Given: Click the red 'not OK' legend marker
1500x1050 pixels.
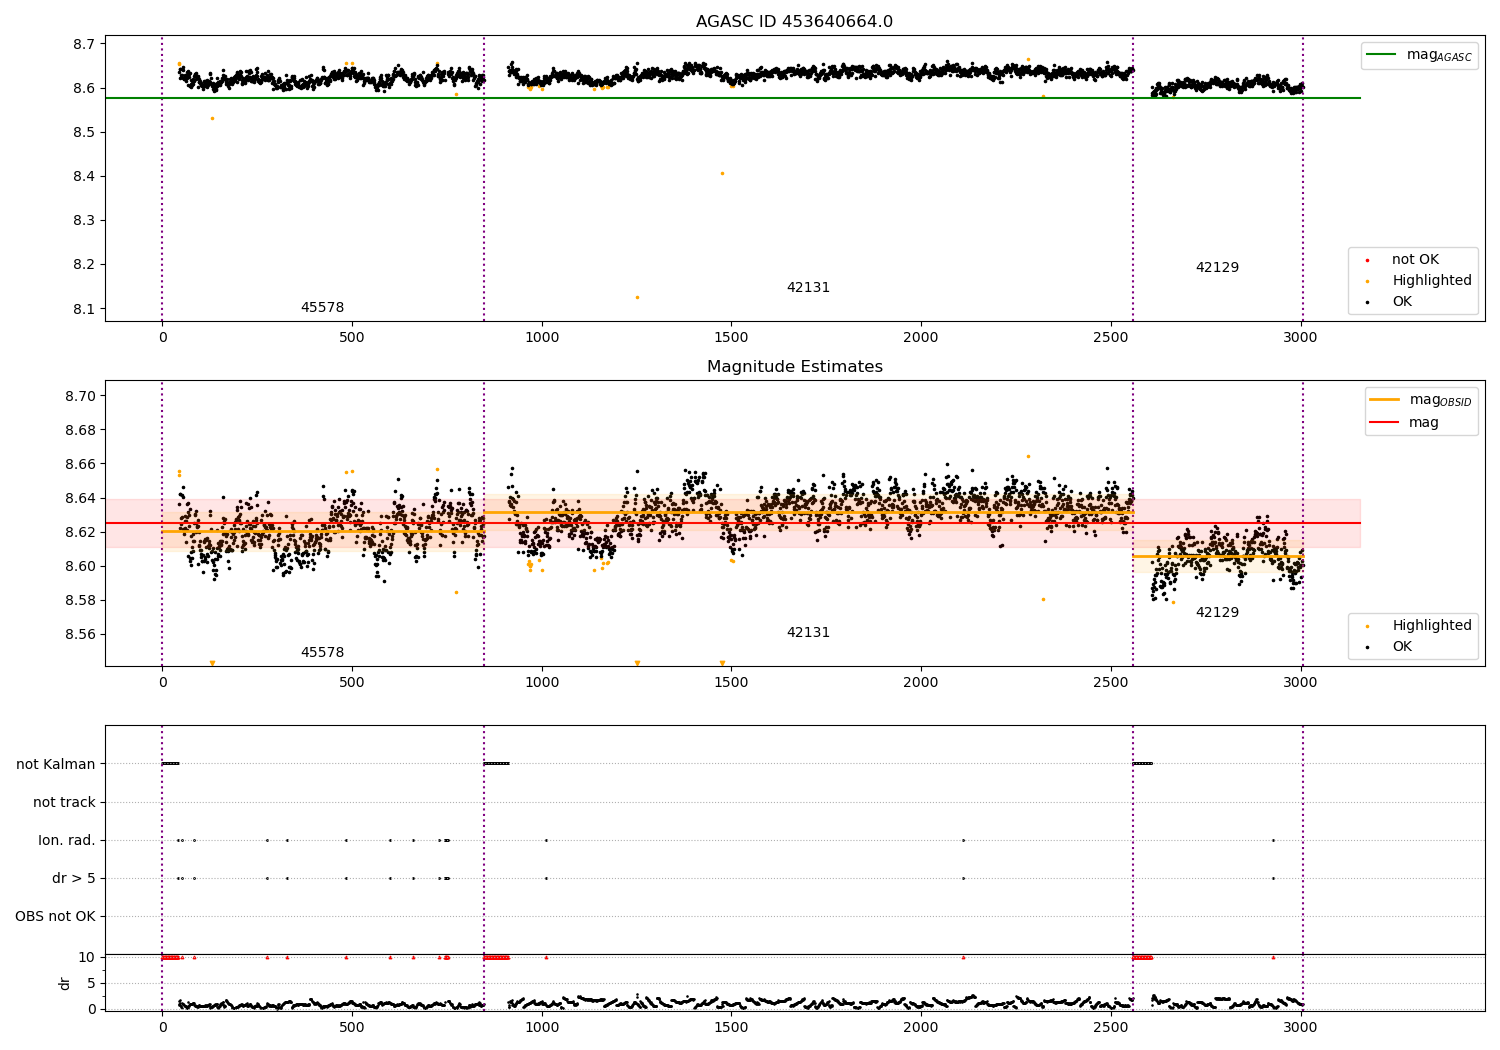Looking at the screenshot, I should 1367,261.
